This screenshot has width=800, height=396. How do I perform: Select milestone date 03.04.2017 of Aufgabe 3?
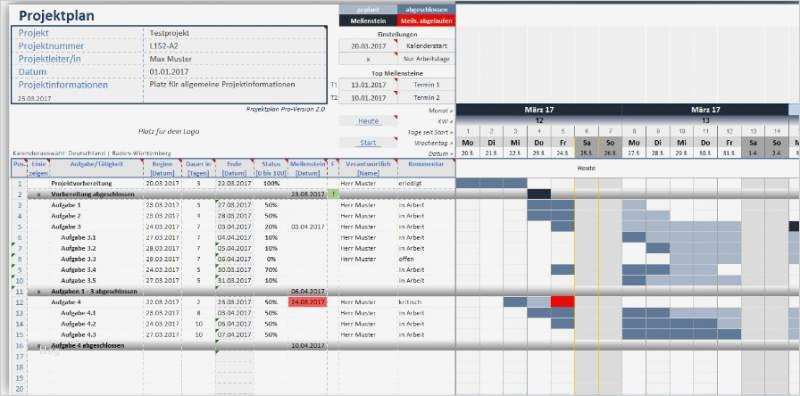[308, 227]
